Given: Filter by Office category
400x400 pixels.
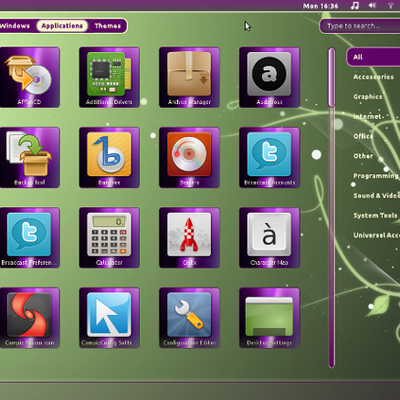Looking at the screenshot, I should [x=363, y=136].
